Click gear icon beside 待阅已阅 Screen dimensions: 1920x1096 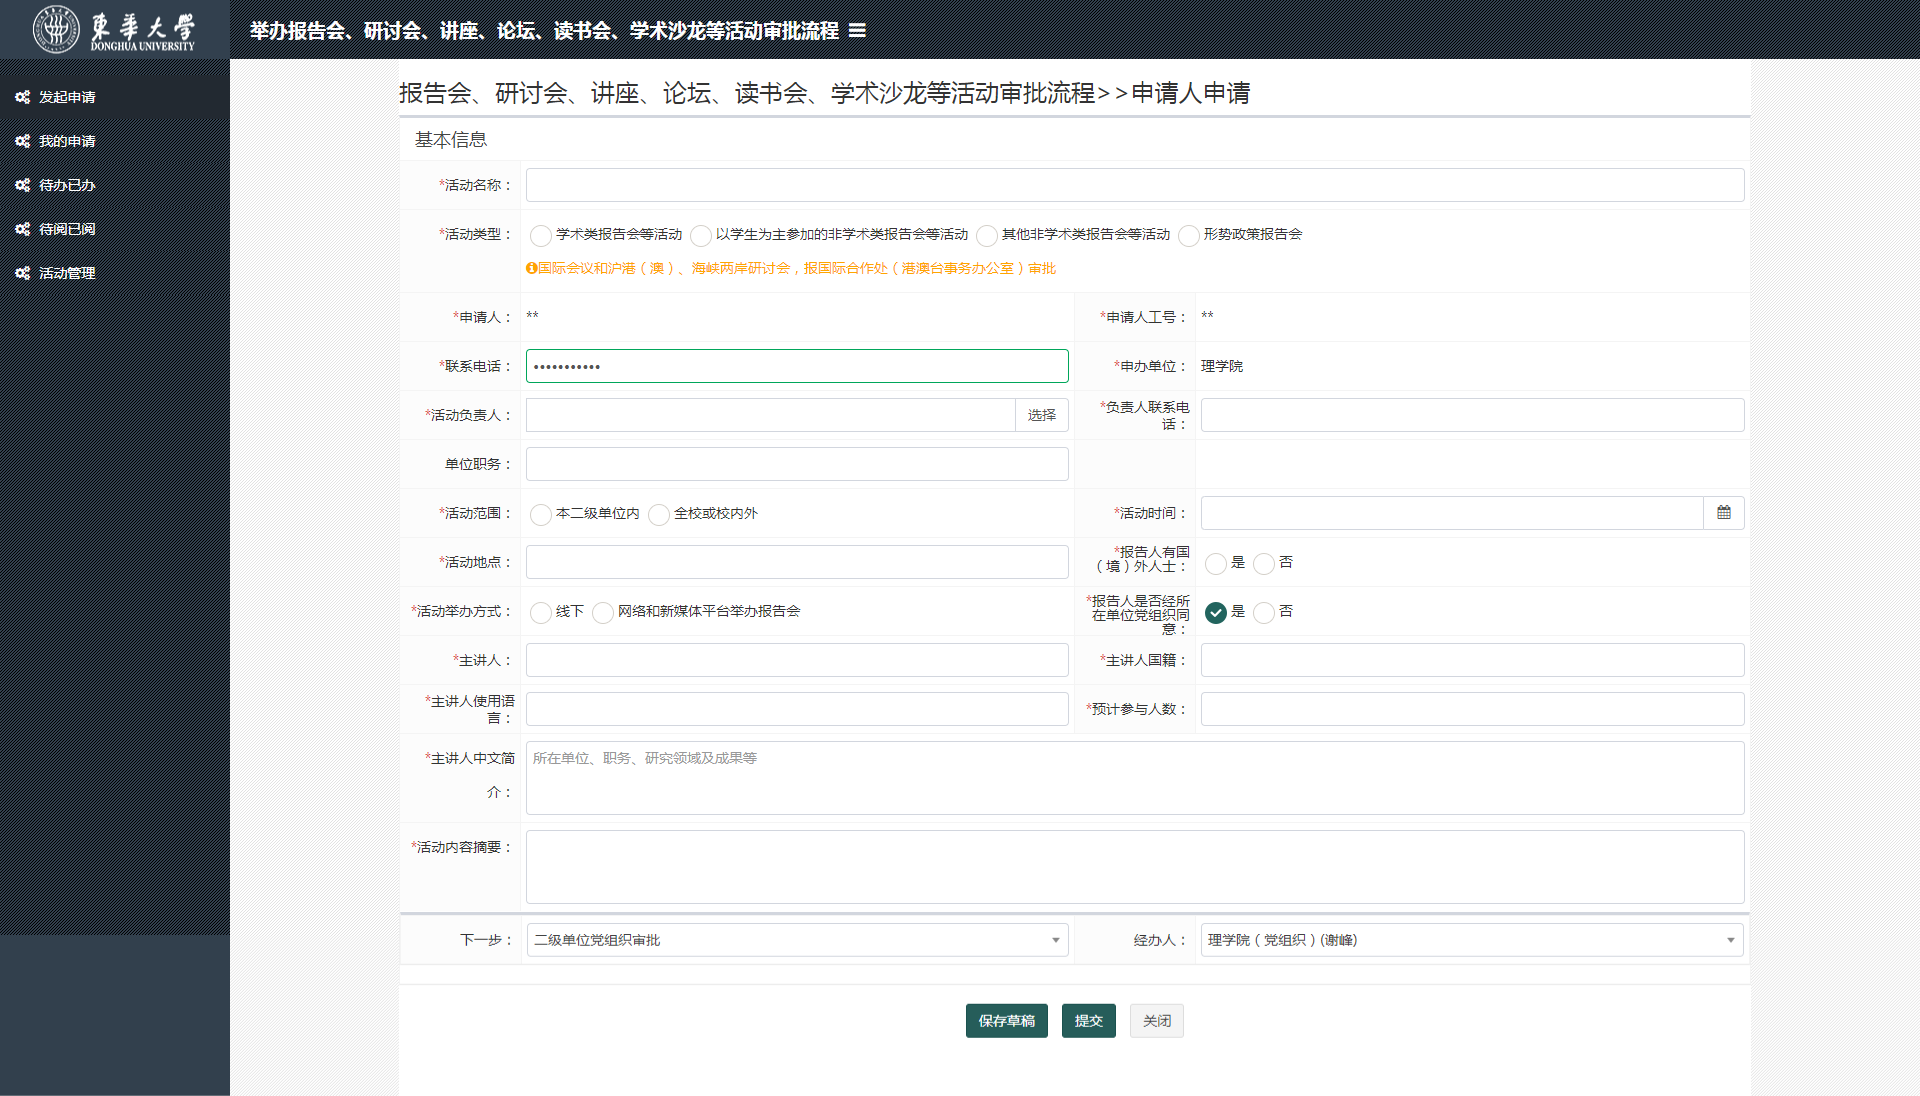(22, 229)
